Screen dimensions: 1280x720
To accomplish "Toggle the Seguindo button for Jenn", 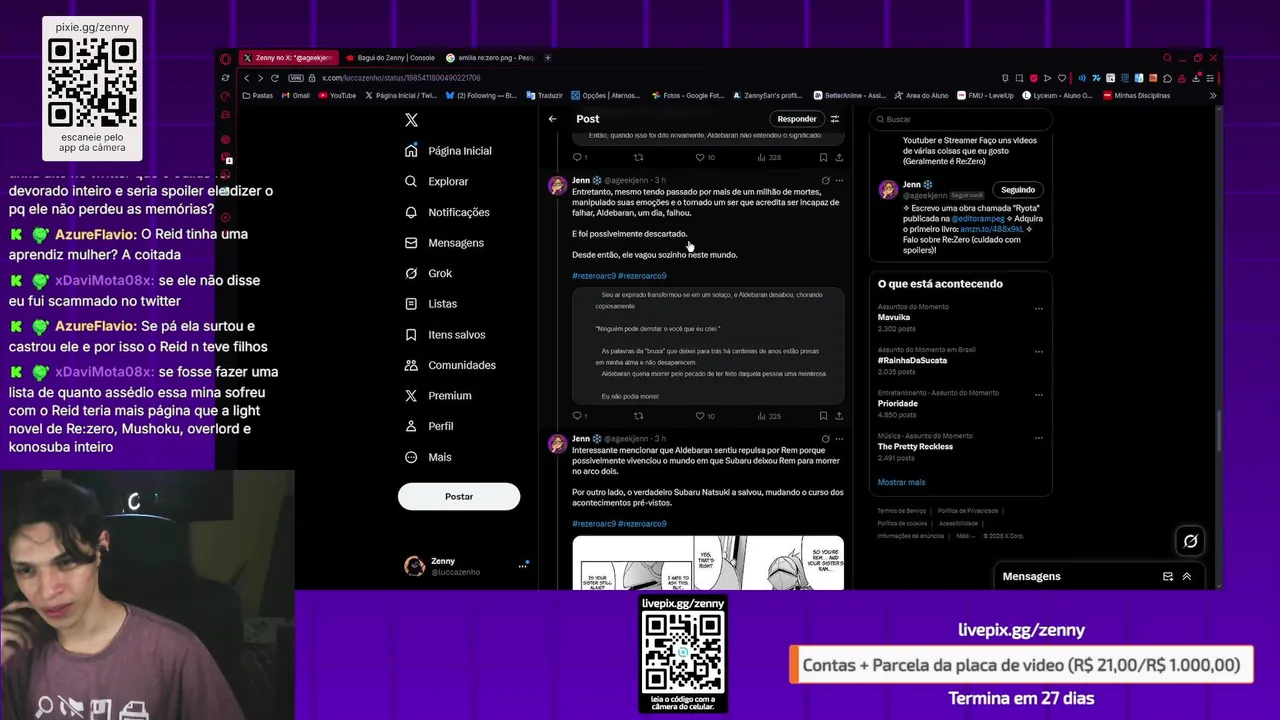I will pos(1018,189).
